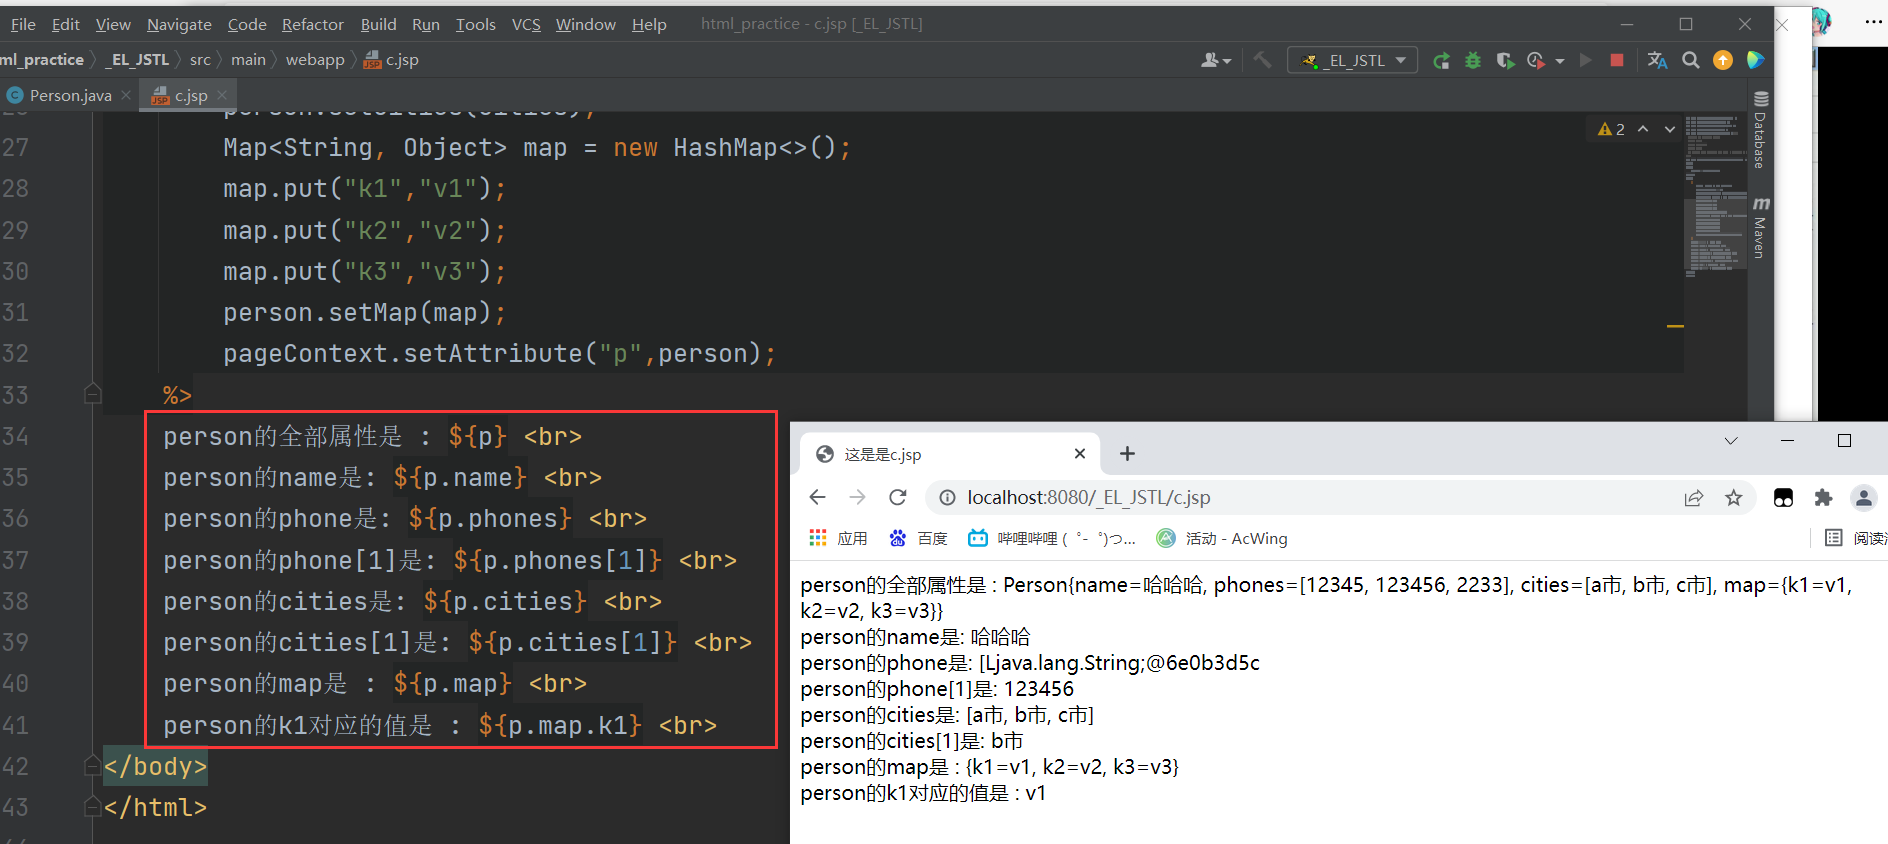Go forward in the Chrome browser
This screenshot has width=1888, height=844.
857,497
